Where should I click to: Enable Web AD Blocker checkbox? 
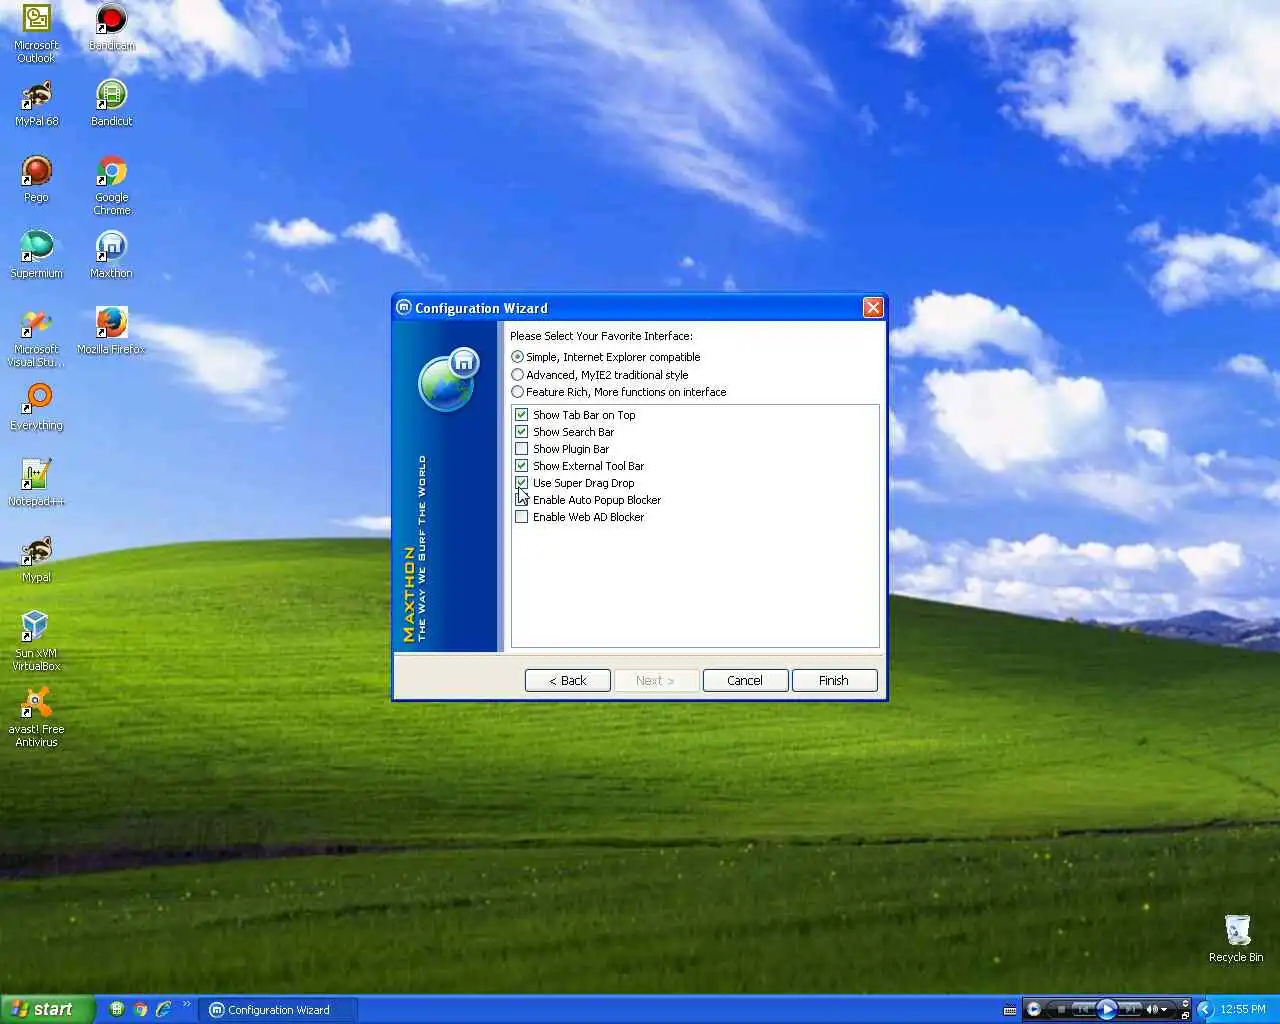click(x=521, y=517)
